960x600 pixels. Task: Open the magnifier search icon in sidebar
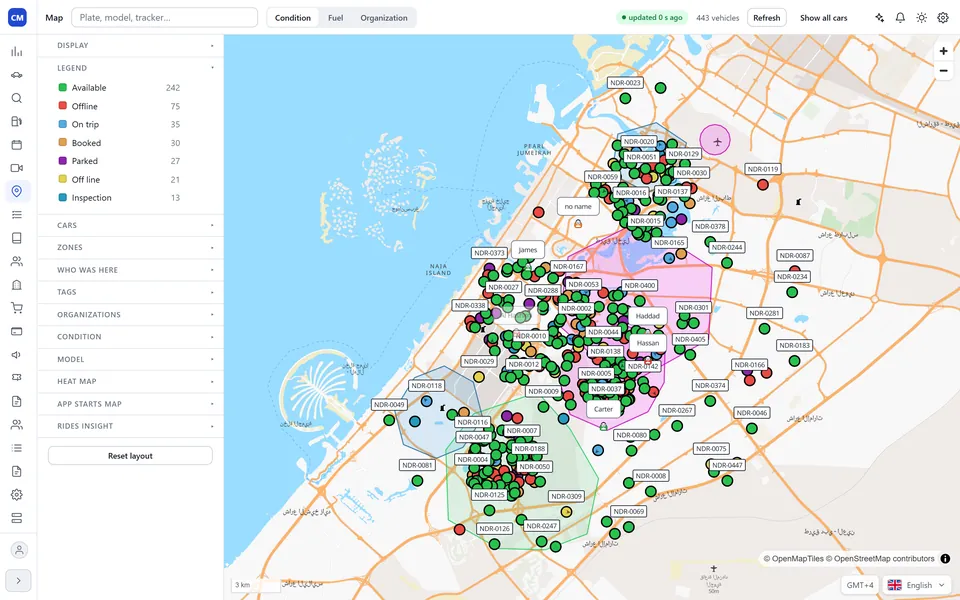tap(17, 98)
